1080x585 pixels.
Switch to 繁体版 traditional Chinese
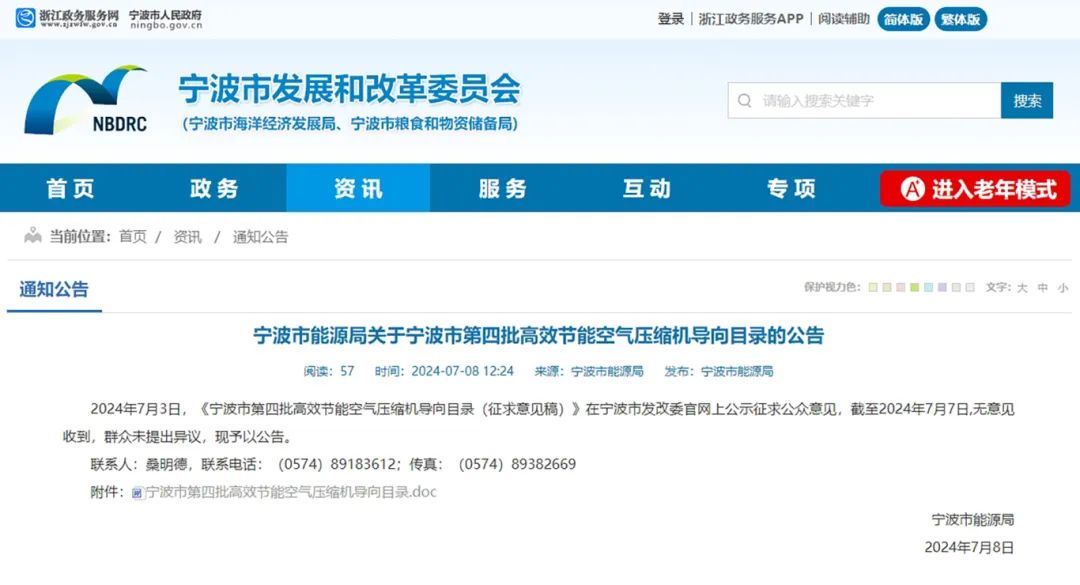959,18
